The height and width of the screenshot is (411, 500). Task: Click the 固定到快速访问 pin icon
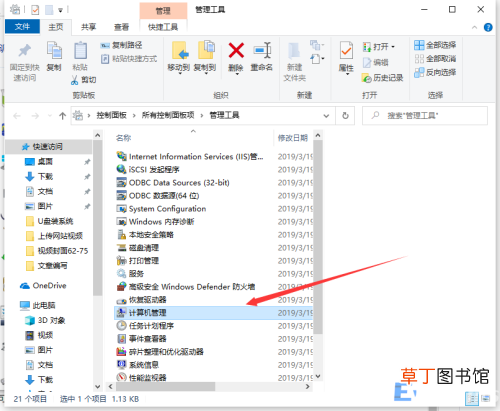pyautogui.click(x=24, y=51)
